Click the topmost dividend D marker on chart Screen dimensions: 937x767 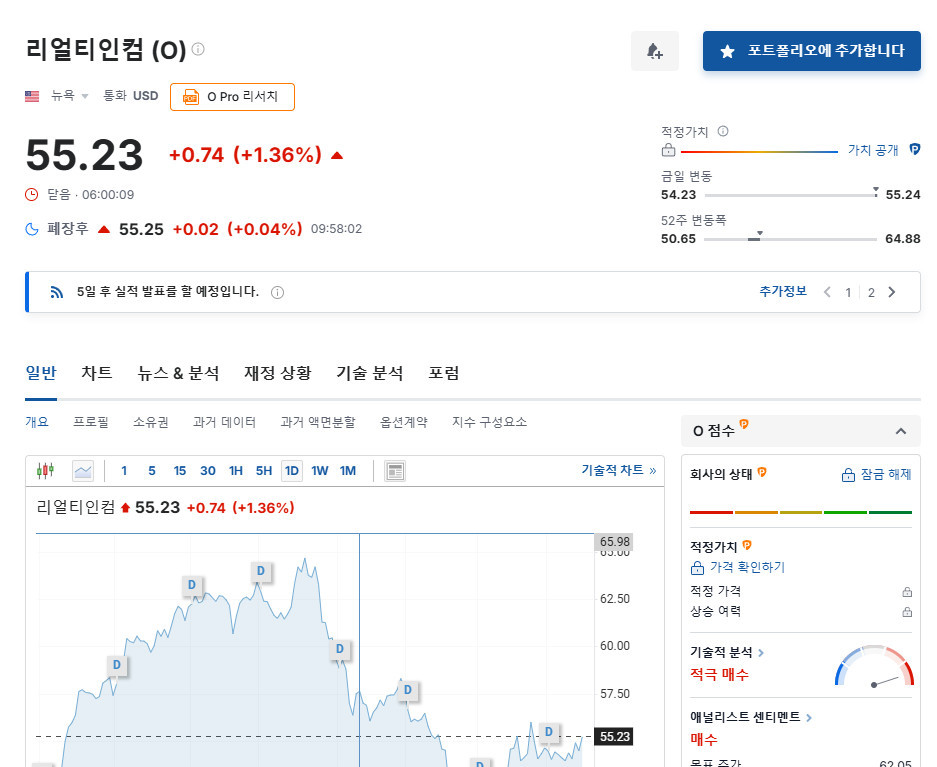click(x=261, y=571)
